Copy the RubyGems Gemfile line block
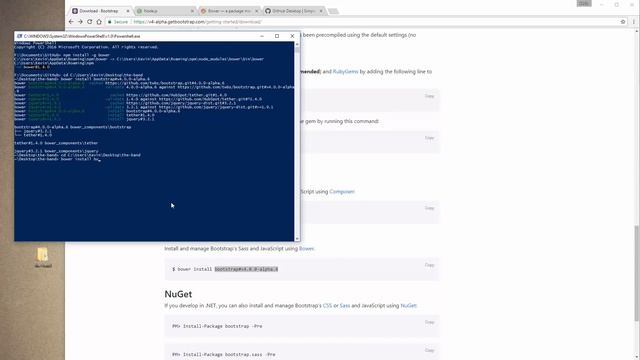Image resolution: width=640 pixels, height=360 pixels. point(429,96)
